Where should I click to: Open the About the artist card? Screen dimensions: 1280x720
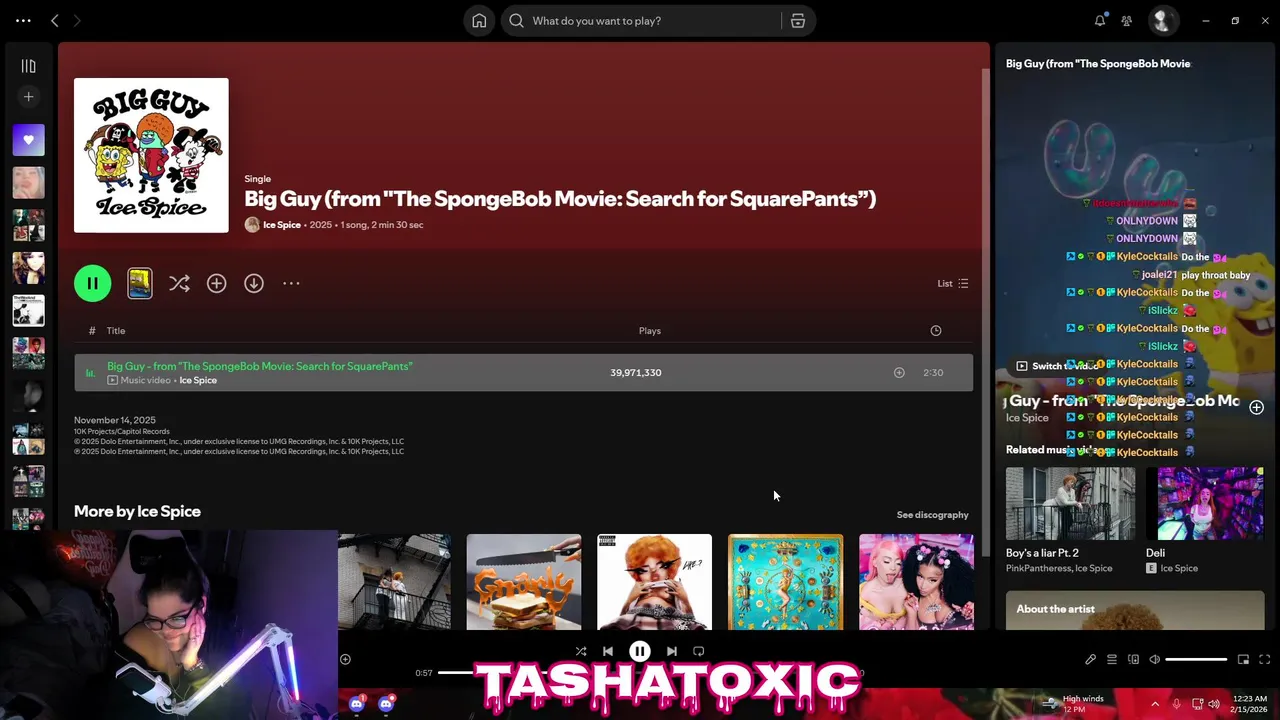(1135, 610)
